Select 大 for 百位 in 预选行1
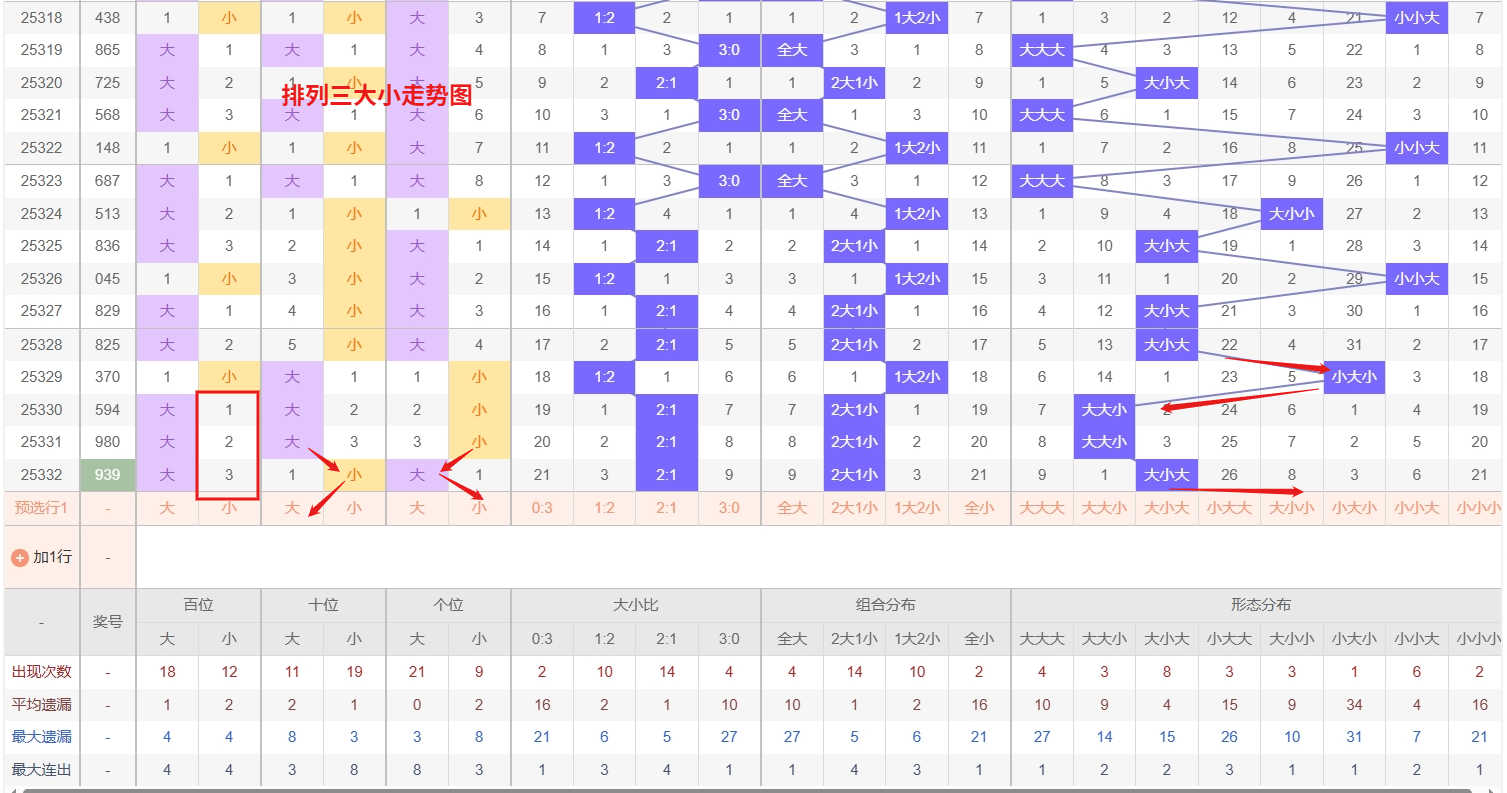The height and width of the screenshot is (793, 1507). point(167,508)
